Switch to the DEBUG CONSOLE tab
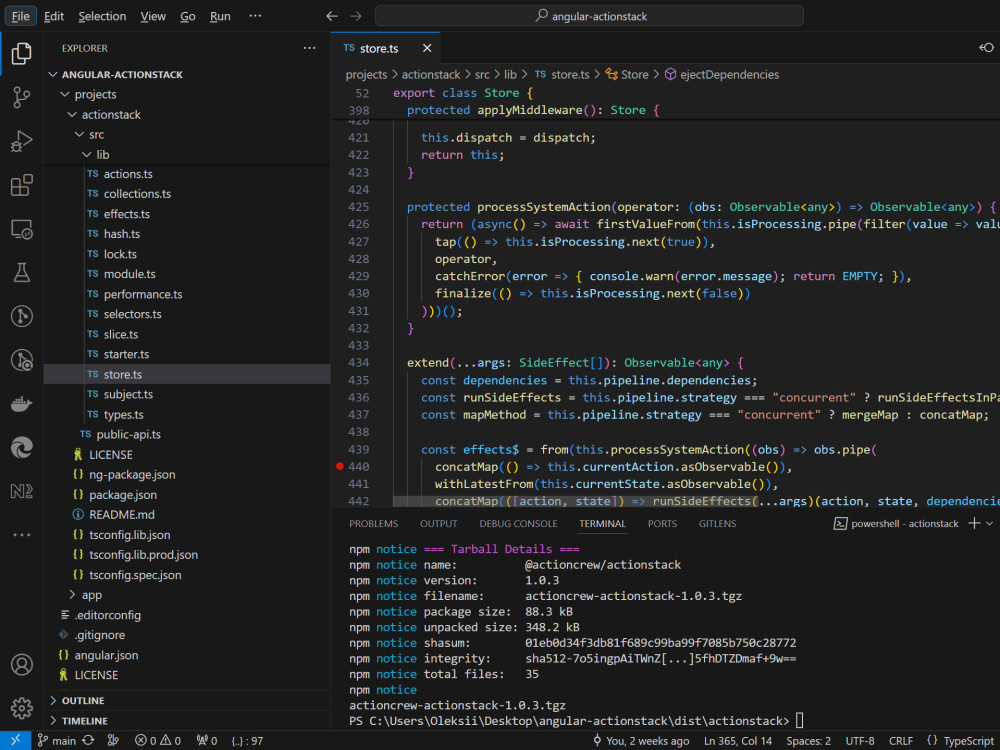Image resolution: width=1000 pixels, height=750 pixels. click(518, 524)
